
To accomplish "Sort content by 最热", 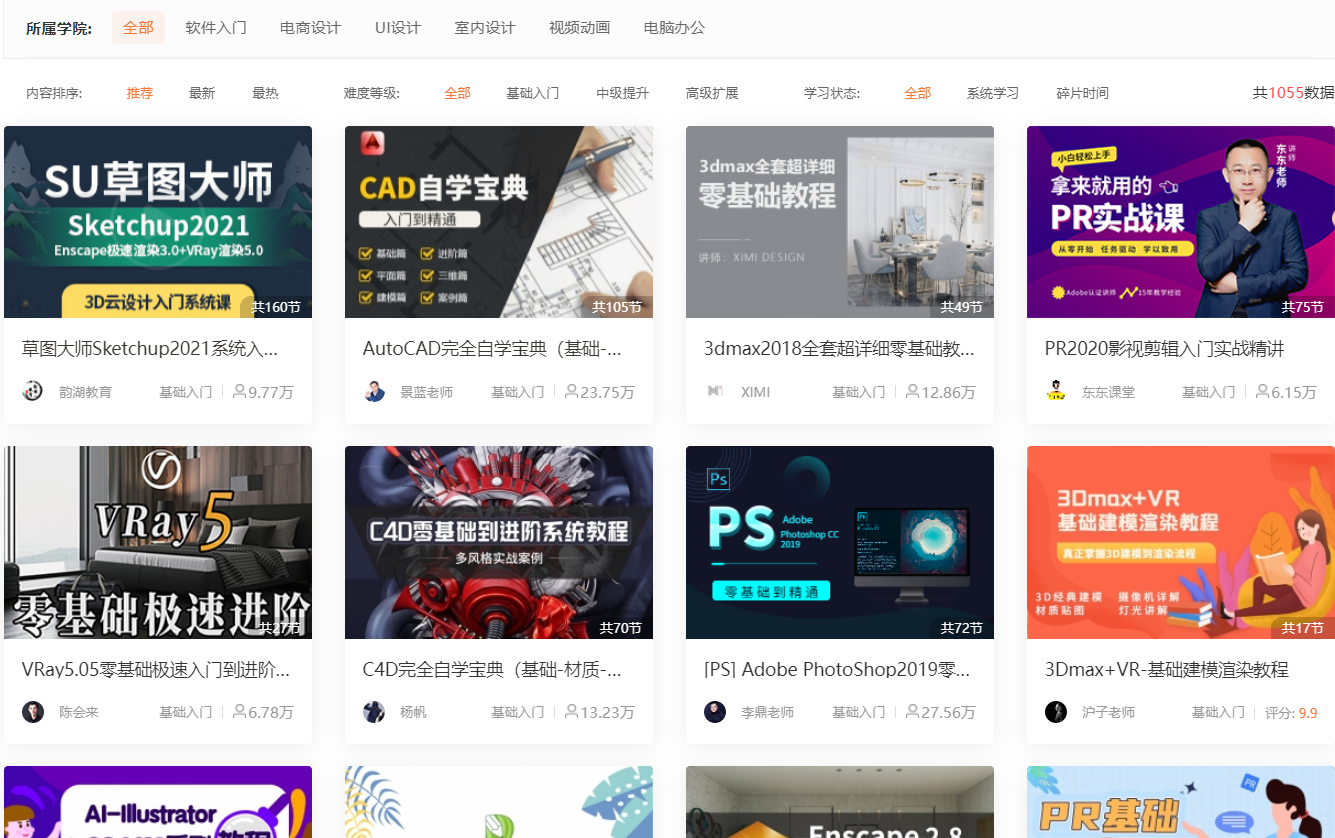I will click(x=265, y=93).
